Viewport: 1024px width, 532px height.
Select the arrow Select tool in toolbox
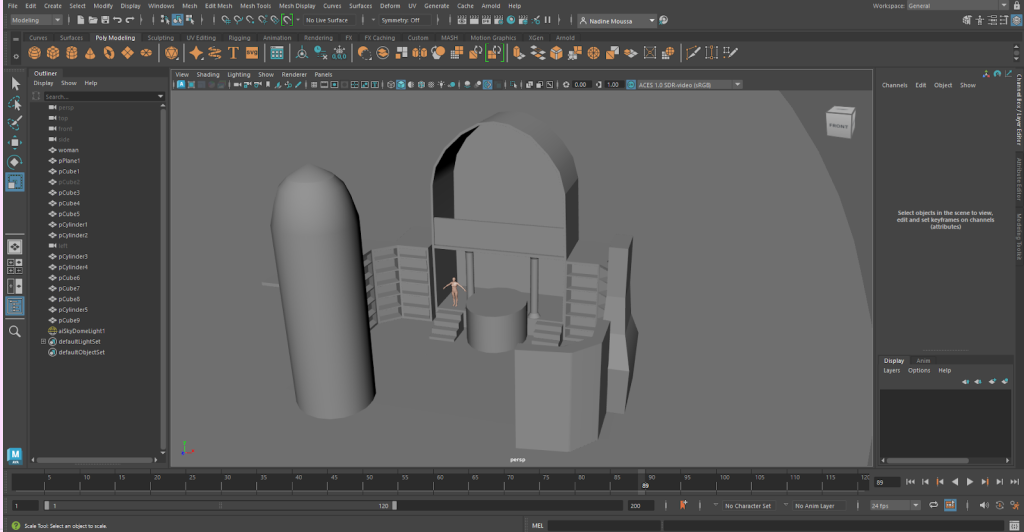pos(15,84)
